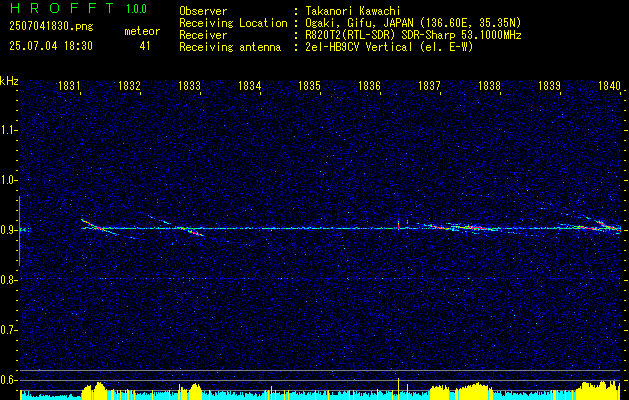The image size is (629, 400).
Task: Click the yellow power block under 1840
Action: click(x=599, y=390)
